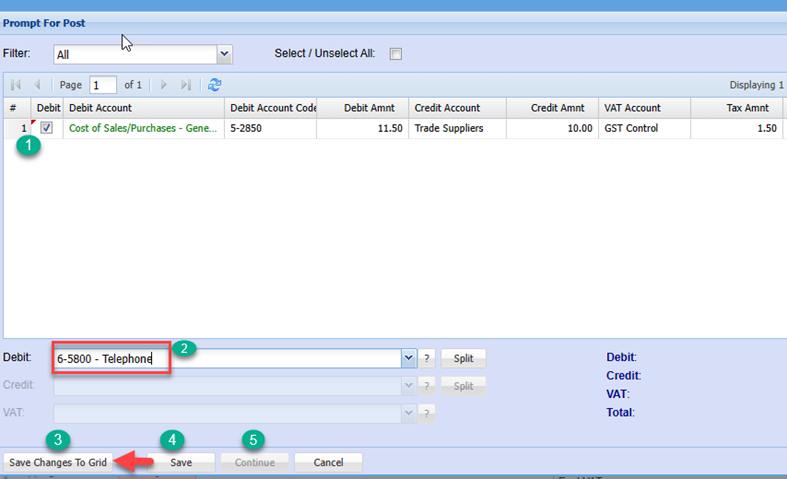Screen dimensions: 787x479
Task: Click the help question mark beside Credit
Action: pos(425,386)
